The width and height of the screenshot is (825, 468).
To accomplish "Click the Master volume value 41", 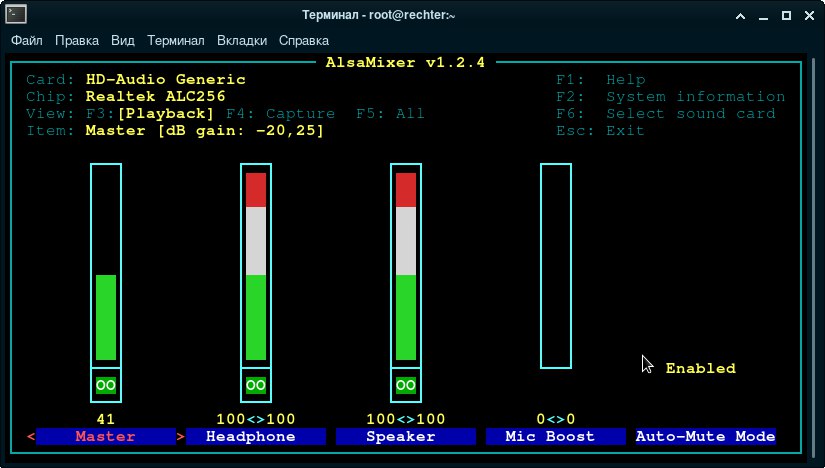I will click(106, 419).
